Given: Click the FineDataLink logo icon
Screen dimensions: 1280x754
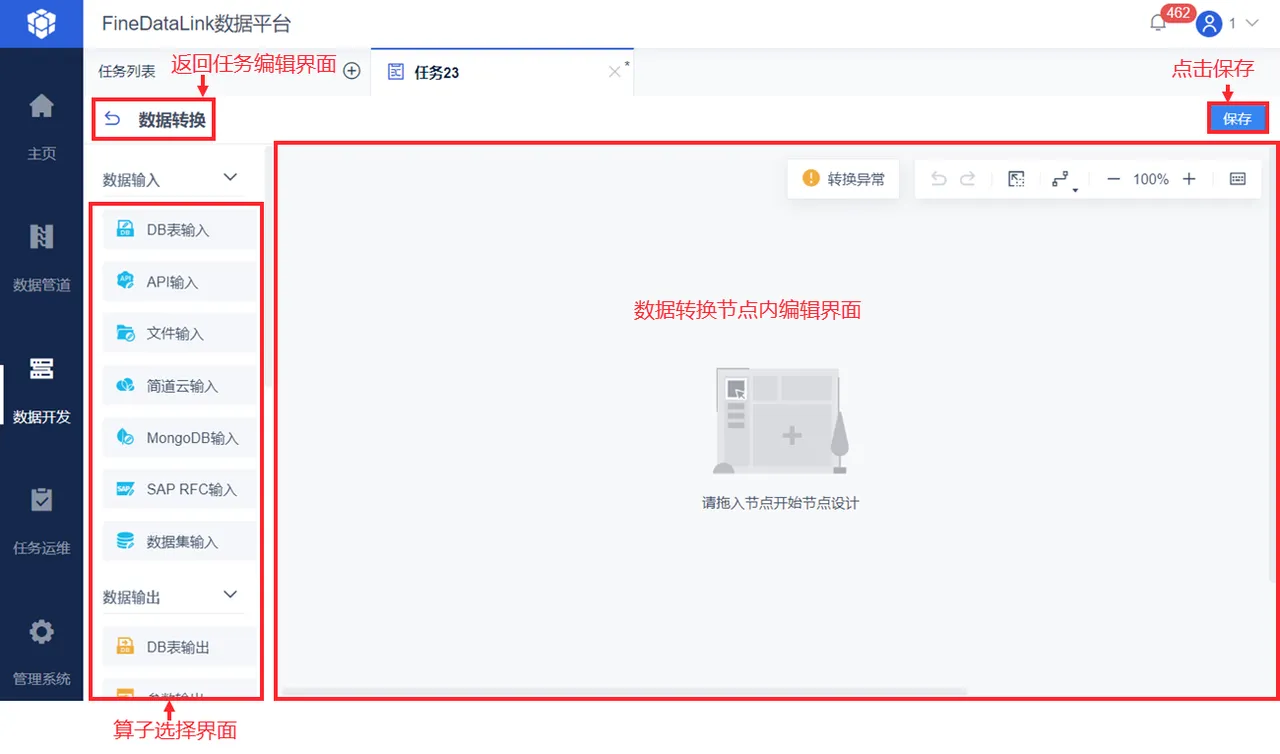Looking at the screenshot, I should tap(41, 23).
